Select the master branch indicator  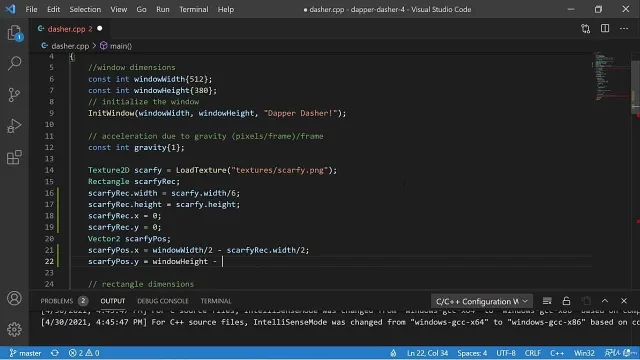click(x=25, y=353)
